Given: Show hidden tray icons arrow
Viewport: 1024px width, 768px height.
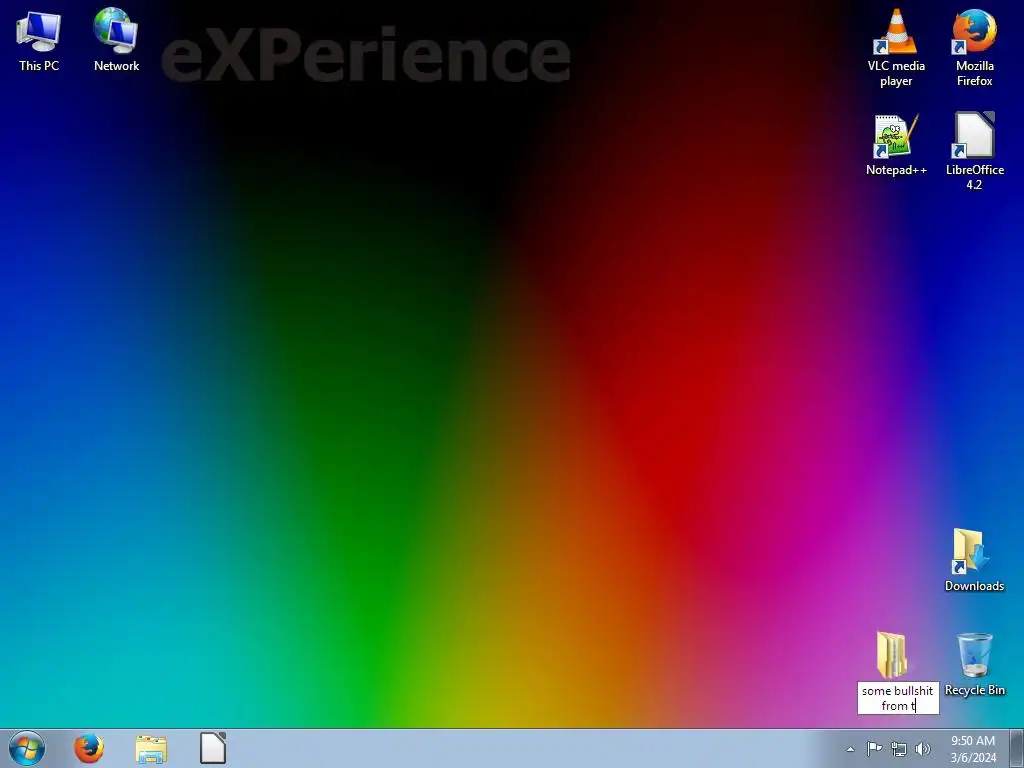Looking at the screenshot, I should 850,749.
